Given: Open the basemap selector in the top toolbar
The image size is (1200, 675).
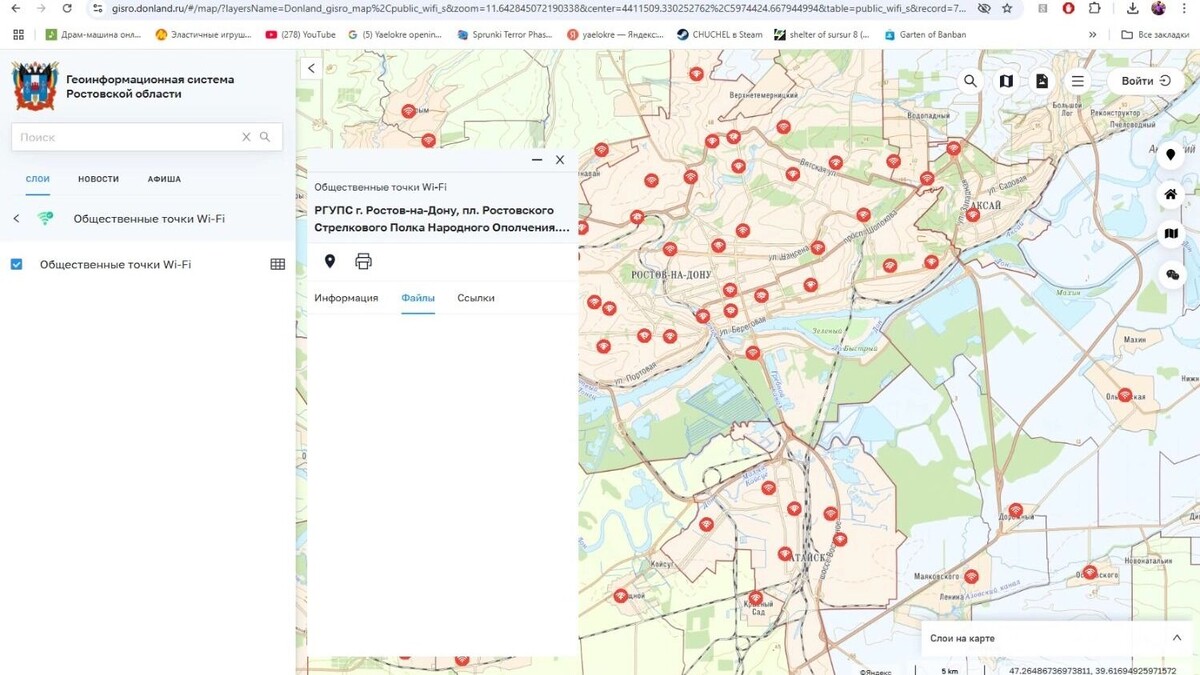Looking at the screenshot, I should 1006,81.
